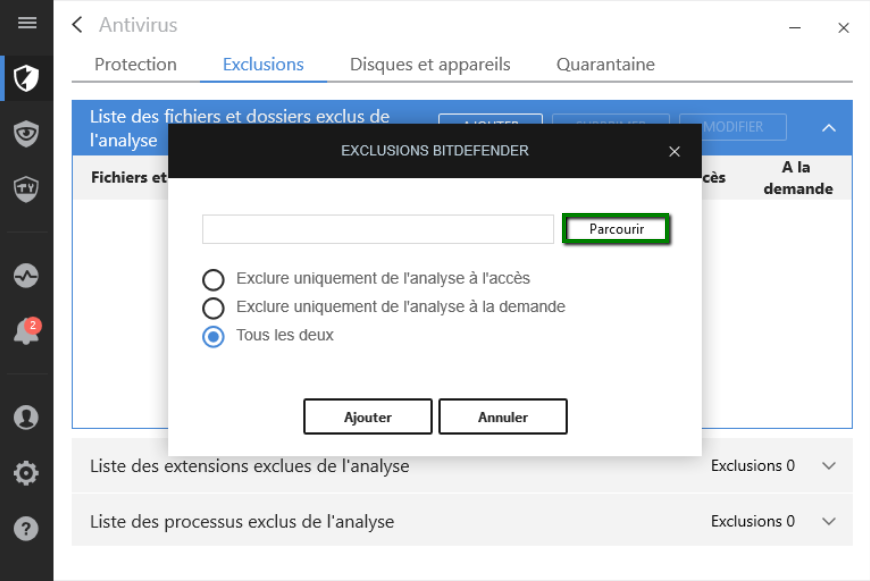870x581 pixels.
Task: Open the user account icon
Action: coord(27,417)
